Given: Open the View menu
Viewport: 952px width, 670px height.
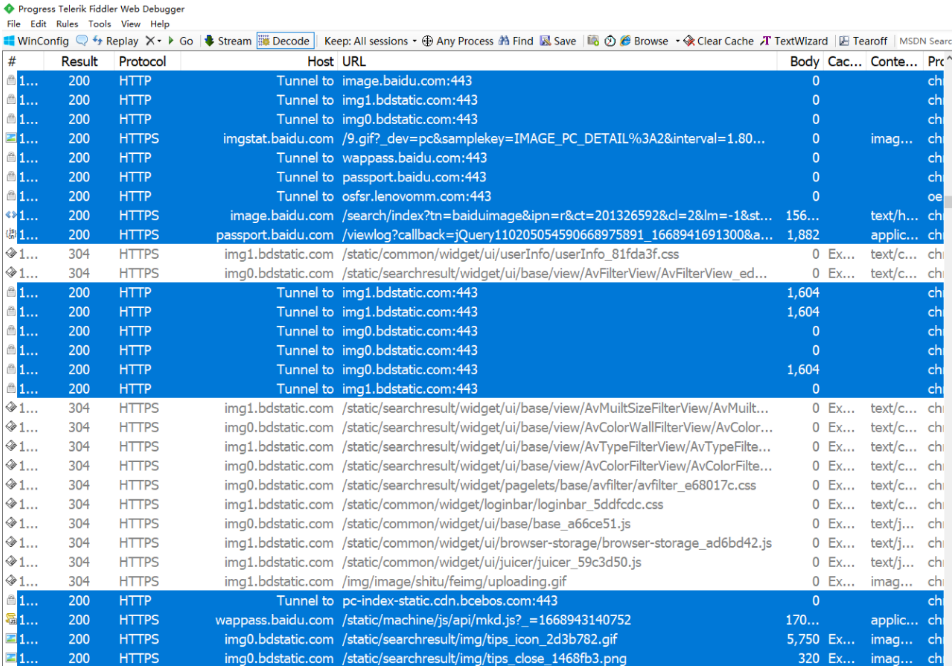Looking at the screenshot, I should 131,24.
